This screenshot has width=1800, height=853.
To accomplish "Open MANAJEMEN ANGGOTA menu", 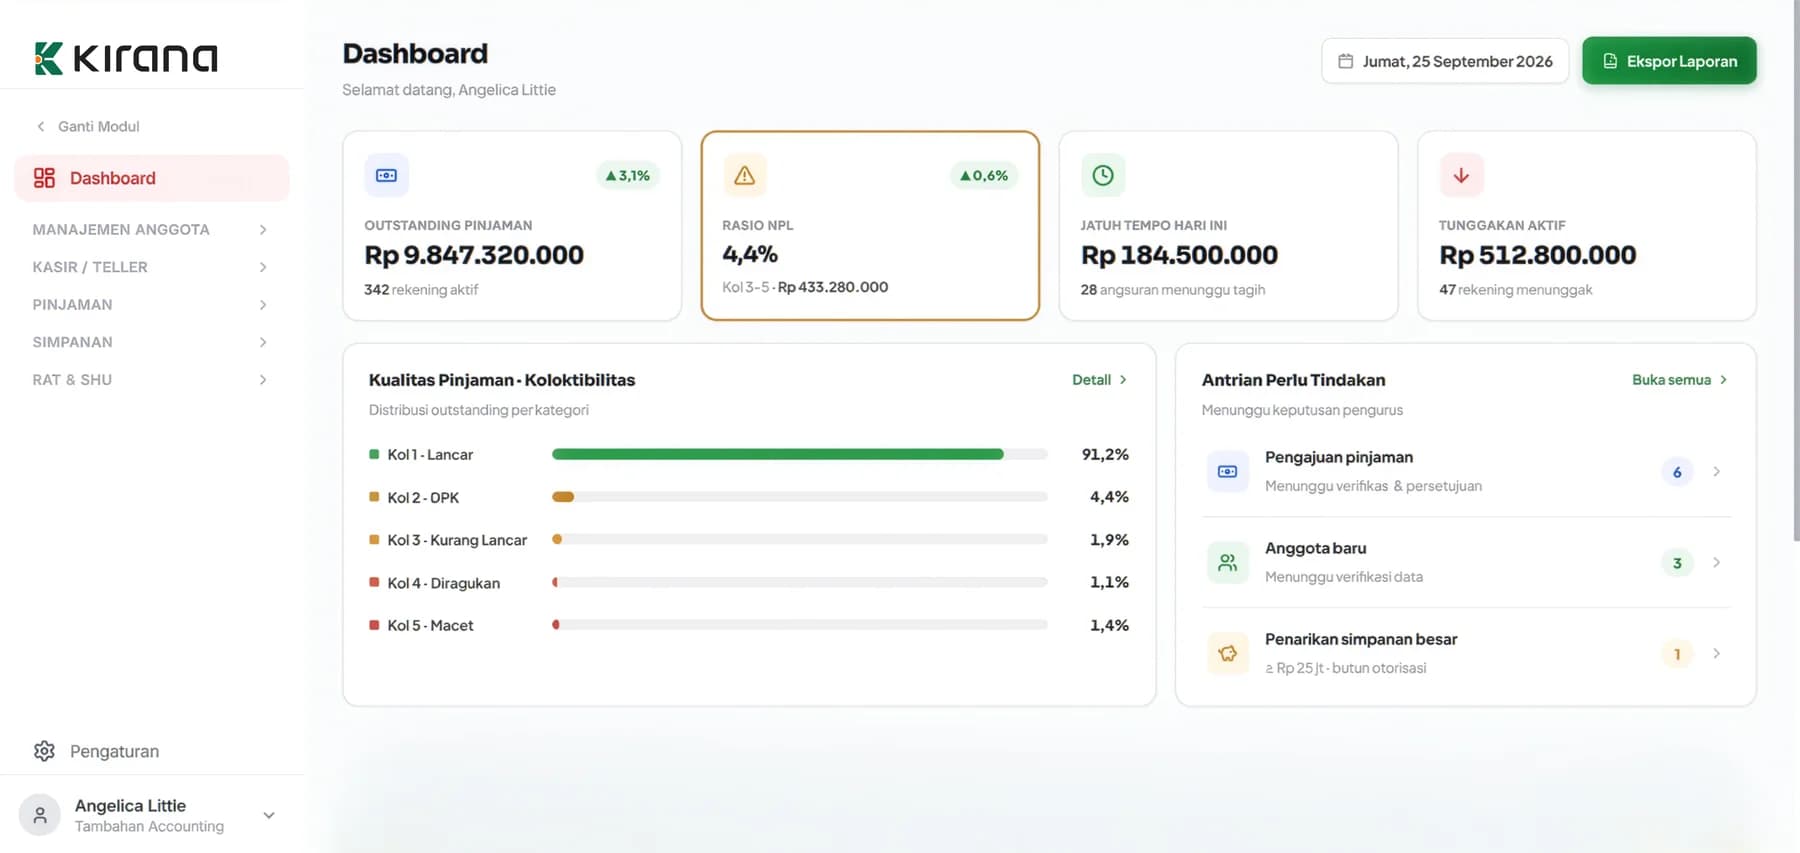I will 152,229.
